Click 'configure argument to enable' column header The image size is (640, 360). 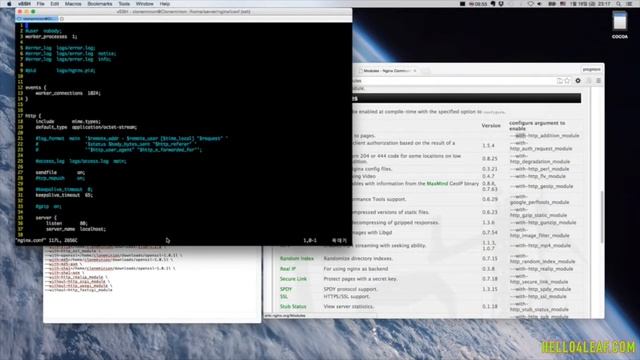click(537, 125)
